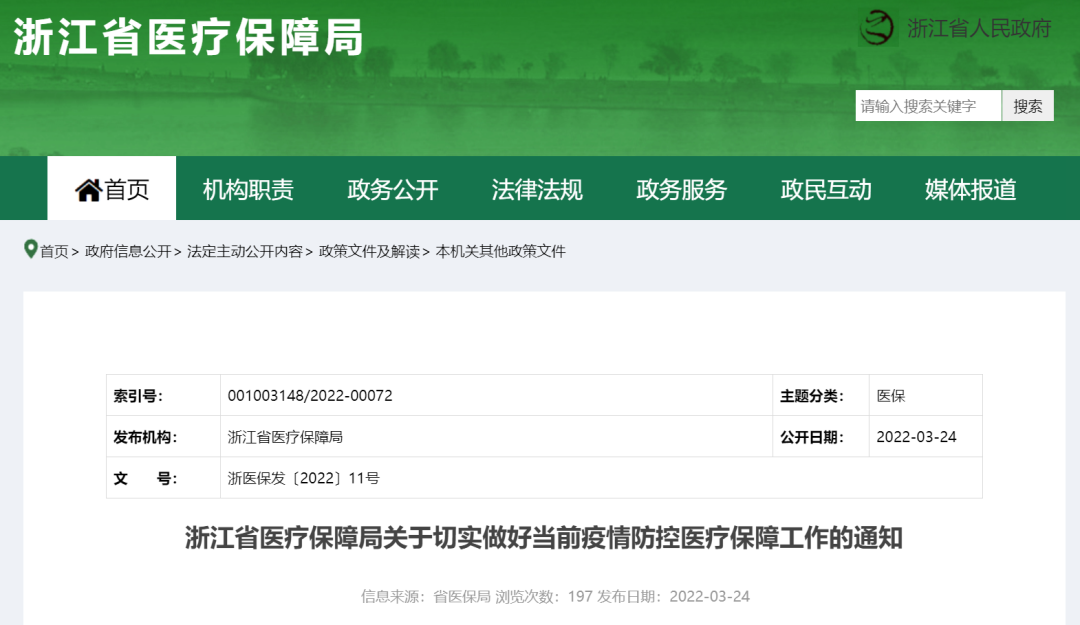Click document number 浙医保发〔2022〕11号
This screenshot has height=625, width=1080.
coord(304,478)
